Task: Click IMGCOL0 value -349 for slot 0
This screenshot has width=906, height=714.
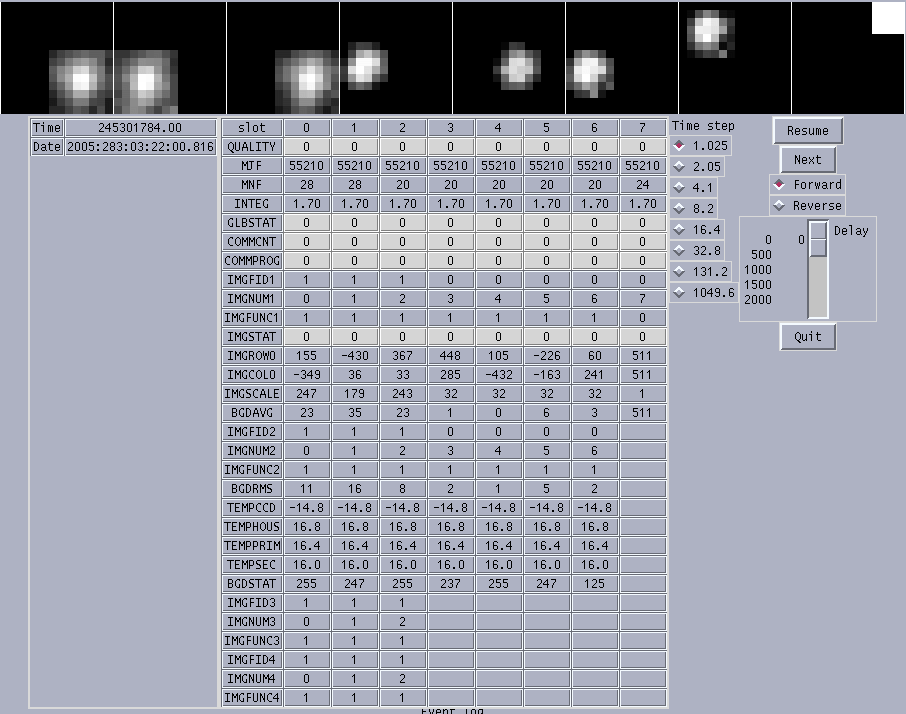Action: click(307, 375)
